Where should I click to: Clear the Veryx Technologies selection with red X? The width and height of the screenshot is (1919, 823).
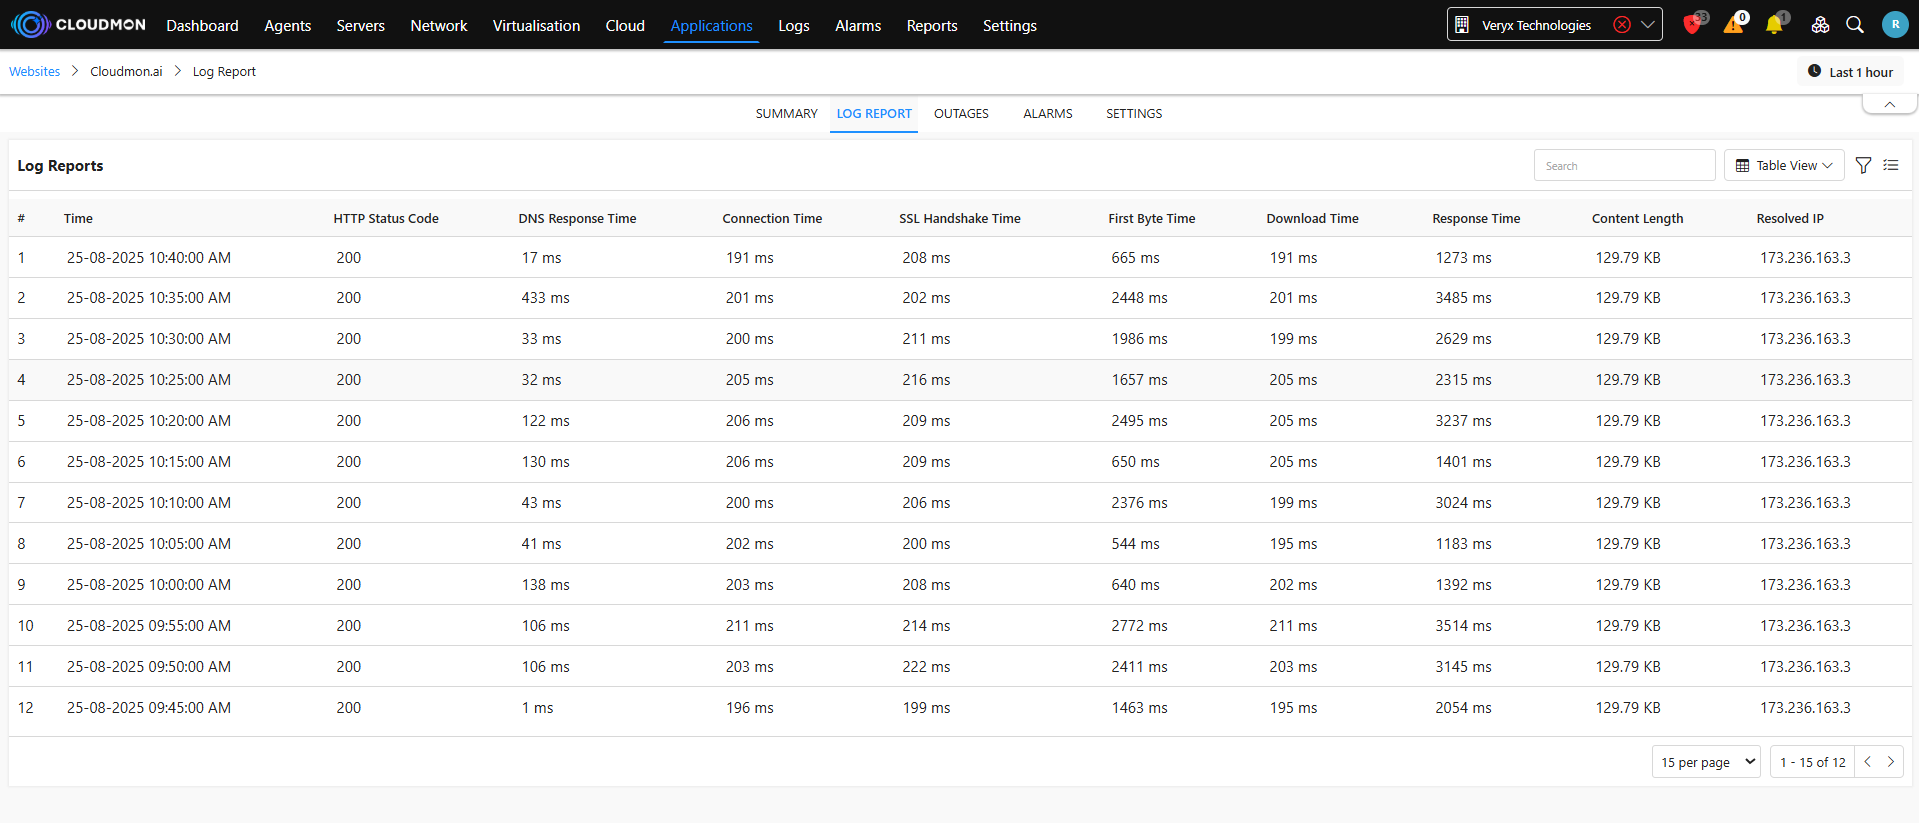1622,25
